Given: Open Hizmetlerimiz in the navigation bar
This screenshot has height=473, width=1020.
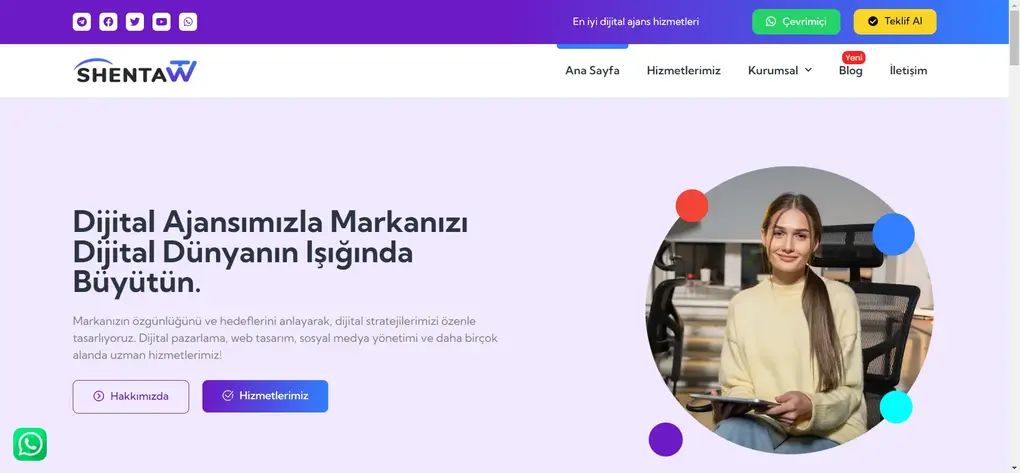Looking at the screenshot, I should [684, 70].
